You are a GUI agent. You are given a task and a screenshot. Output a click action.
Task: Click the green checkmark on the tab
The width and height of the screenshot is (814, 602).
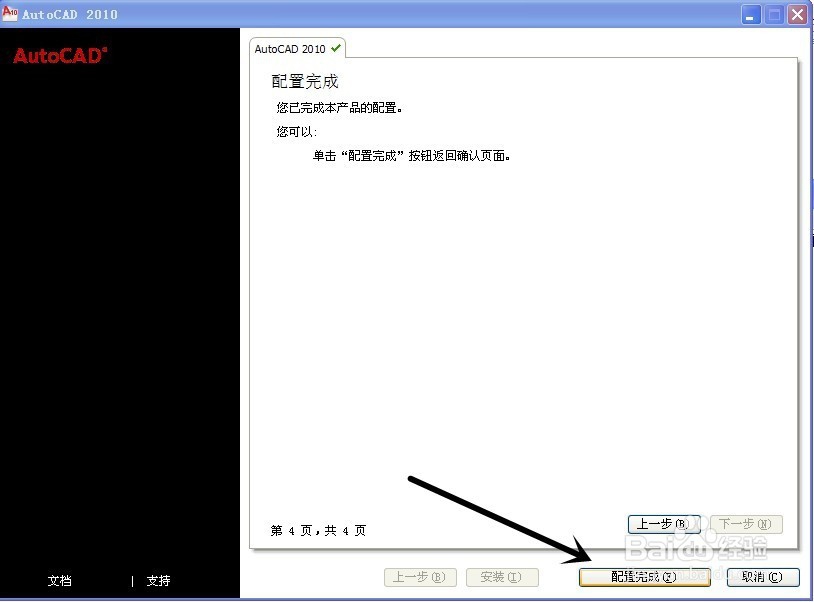(x=336, y=48)
